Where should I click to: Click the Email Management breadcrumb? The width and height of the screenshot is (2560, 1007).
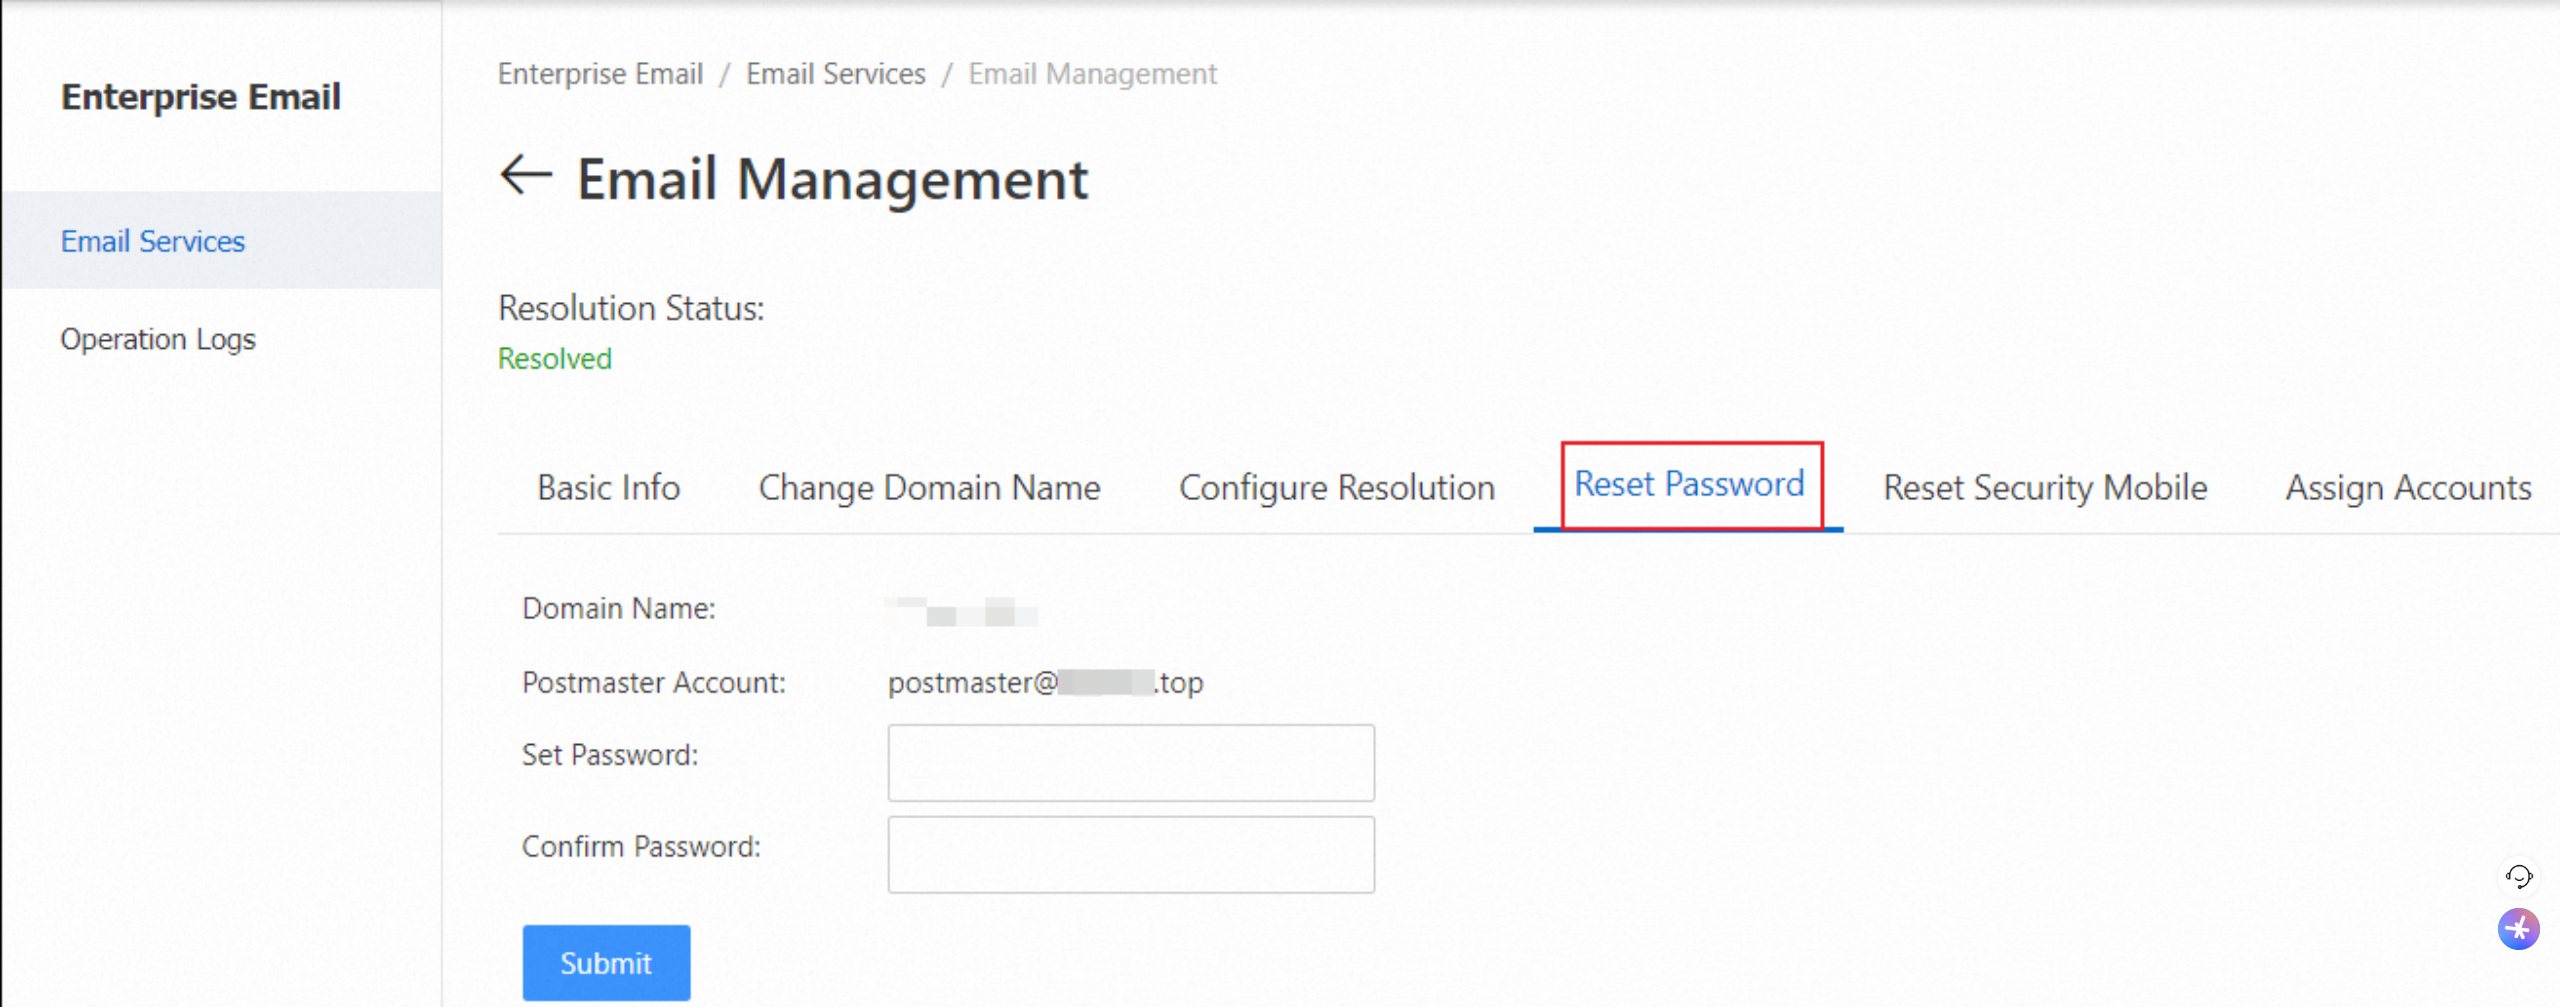(1092, 74)
